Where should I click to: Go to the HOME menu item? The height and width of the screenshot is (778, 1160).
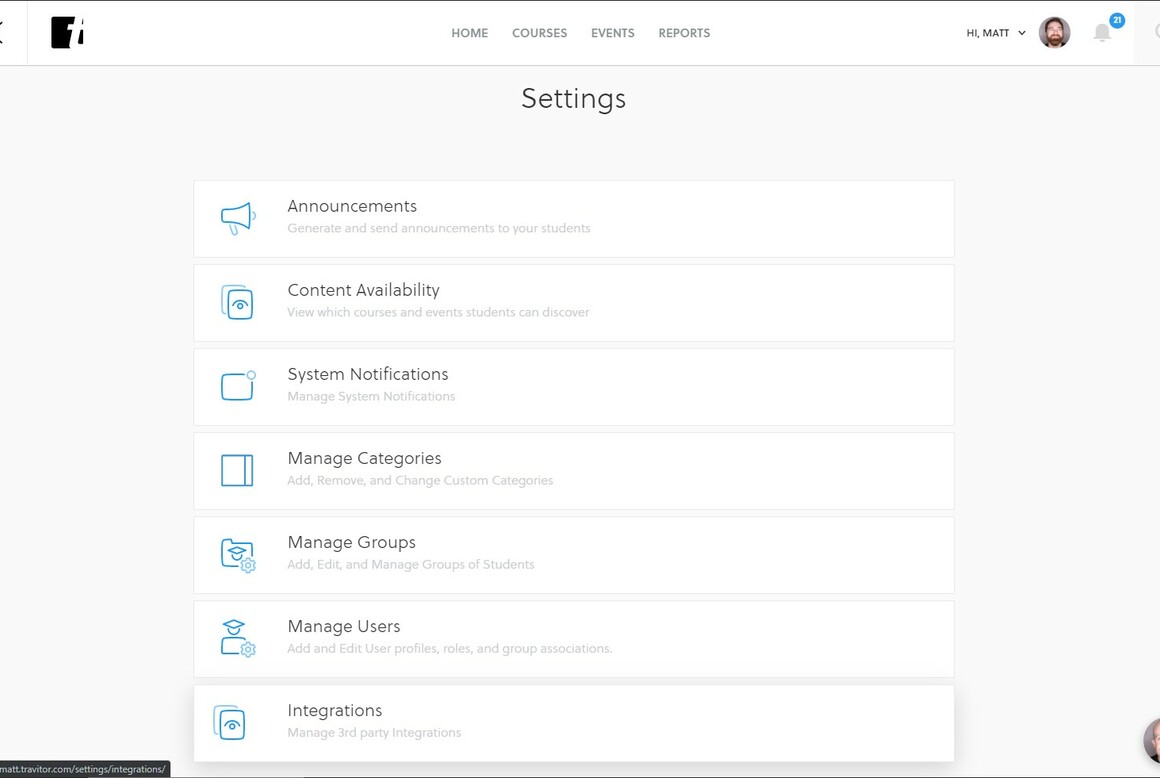tap(470, 33)
